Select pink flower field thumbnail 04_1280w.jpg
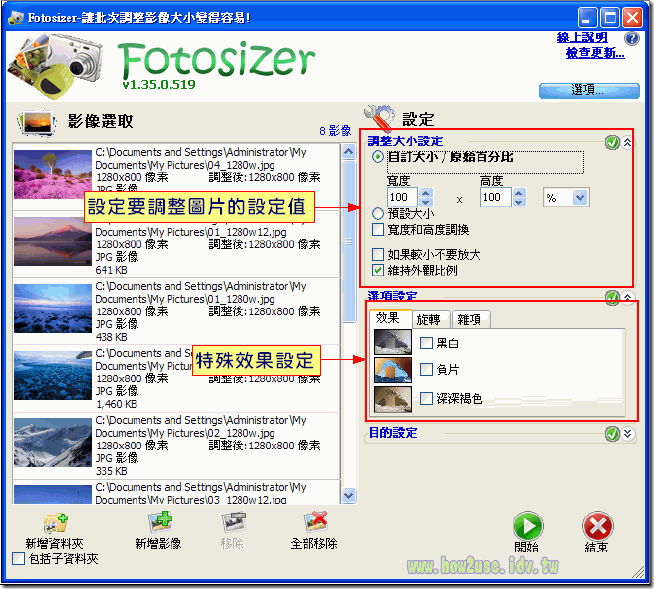This screenshot has width=654, height=589. coord(53,174)
